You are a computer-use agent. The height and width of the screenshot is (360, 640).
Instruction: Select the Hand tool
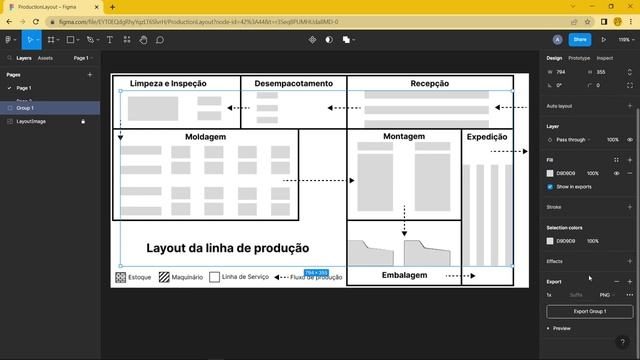click(143, 40)
